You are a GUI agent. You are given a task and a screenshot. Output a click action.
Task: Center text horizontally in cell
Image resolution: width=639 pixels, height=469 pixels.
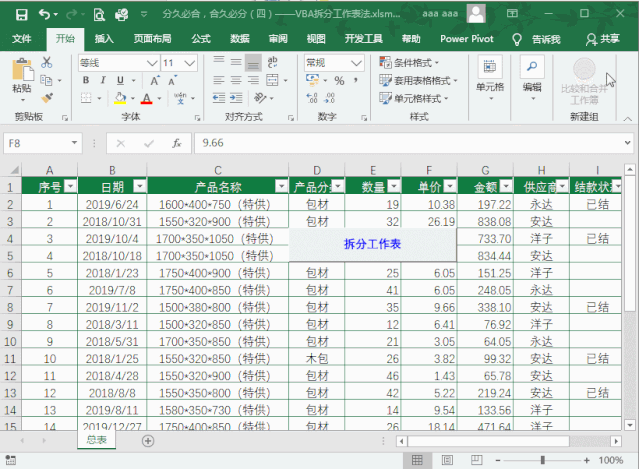point(236,80)
